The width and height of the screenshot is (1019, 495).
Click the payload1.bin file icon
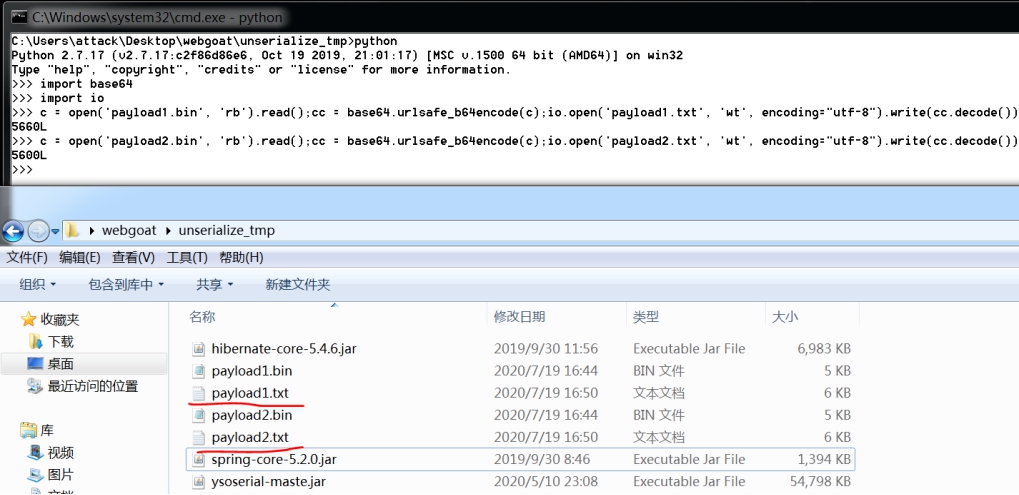(199, 371)
